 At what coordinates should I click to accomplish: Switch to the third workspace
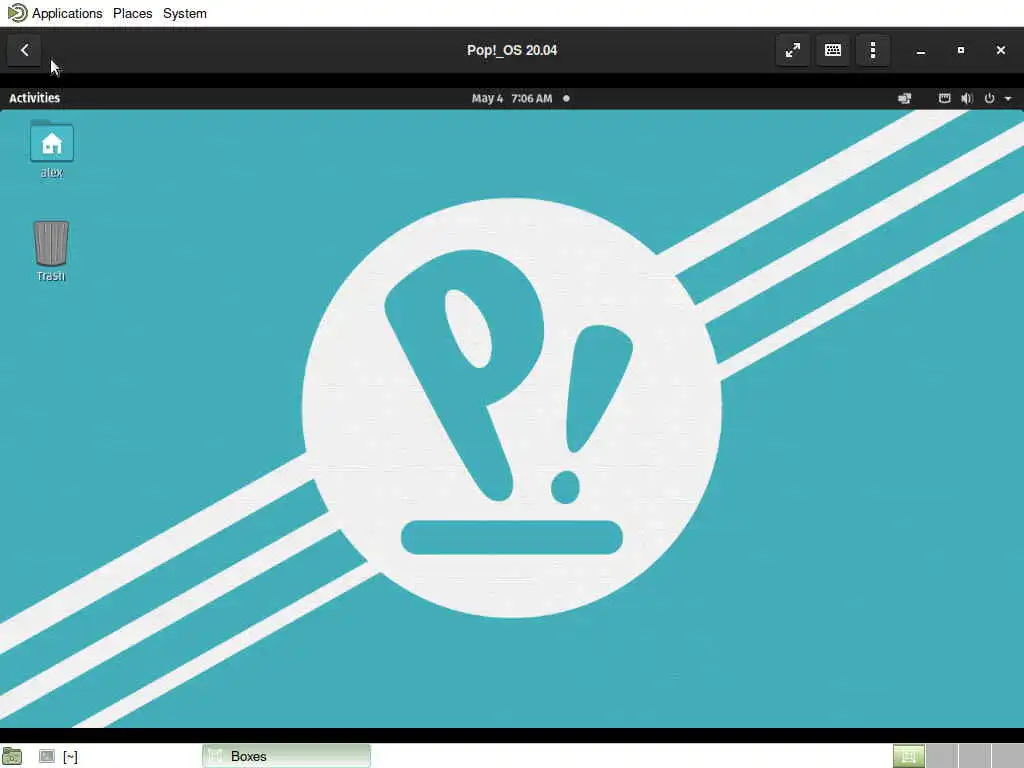974,756
